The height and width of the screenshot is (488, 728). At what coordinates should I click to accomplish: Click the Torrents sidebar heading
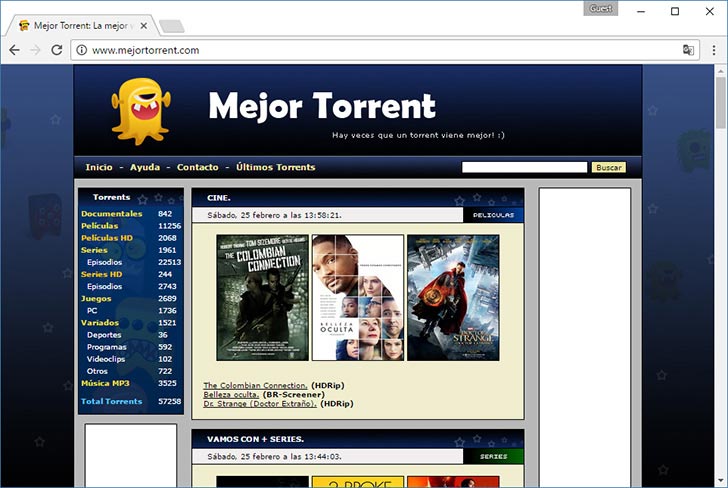point(111,197)
